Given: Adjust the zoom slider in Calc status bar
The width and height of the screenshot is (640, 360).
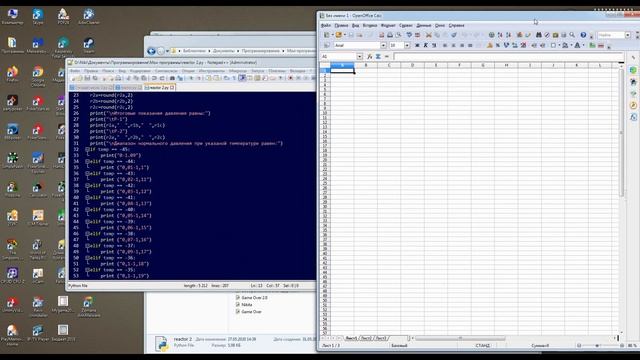Looking at the screenshot, I should (x=597, y=345).
